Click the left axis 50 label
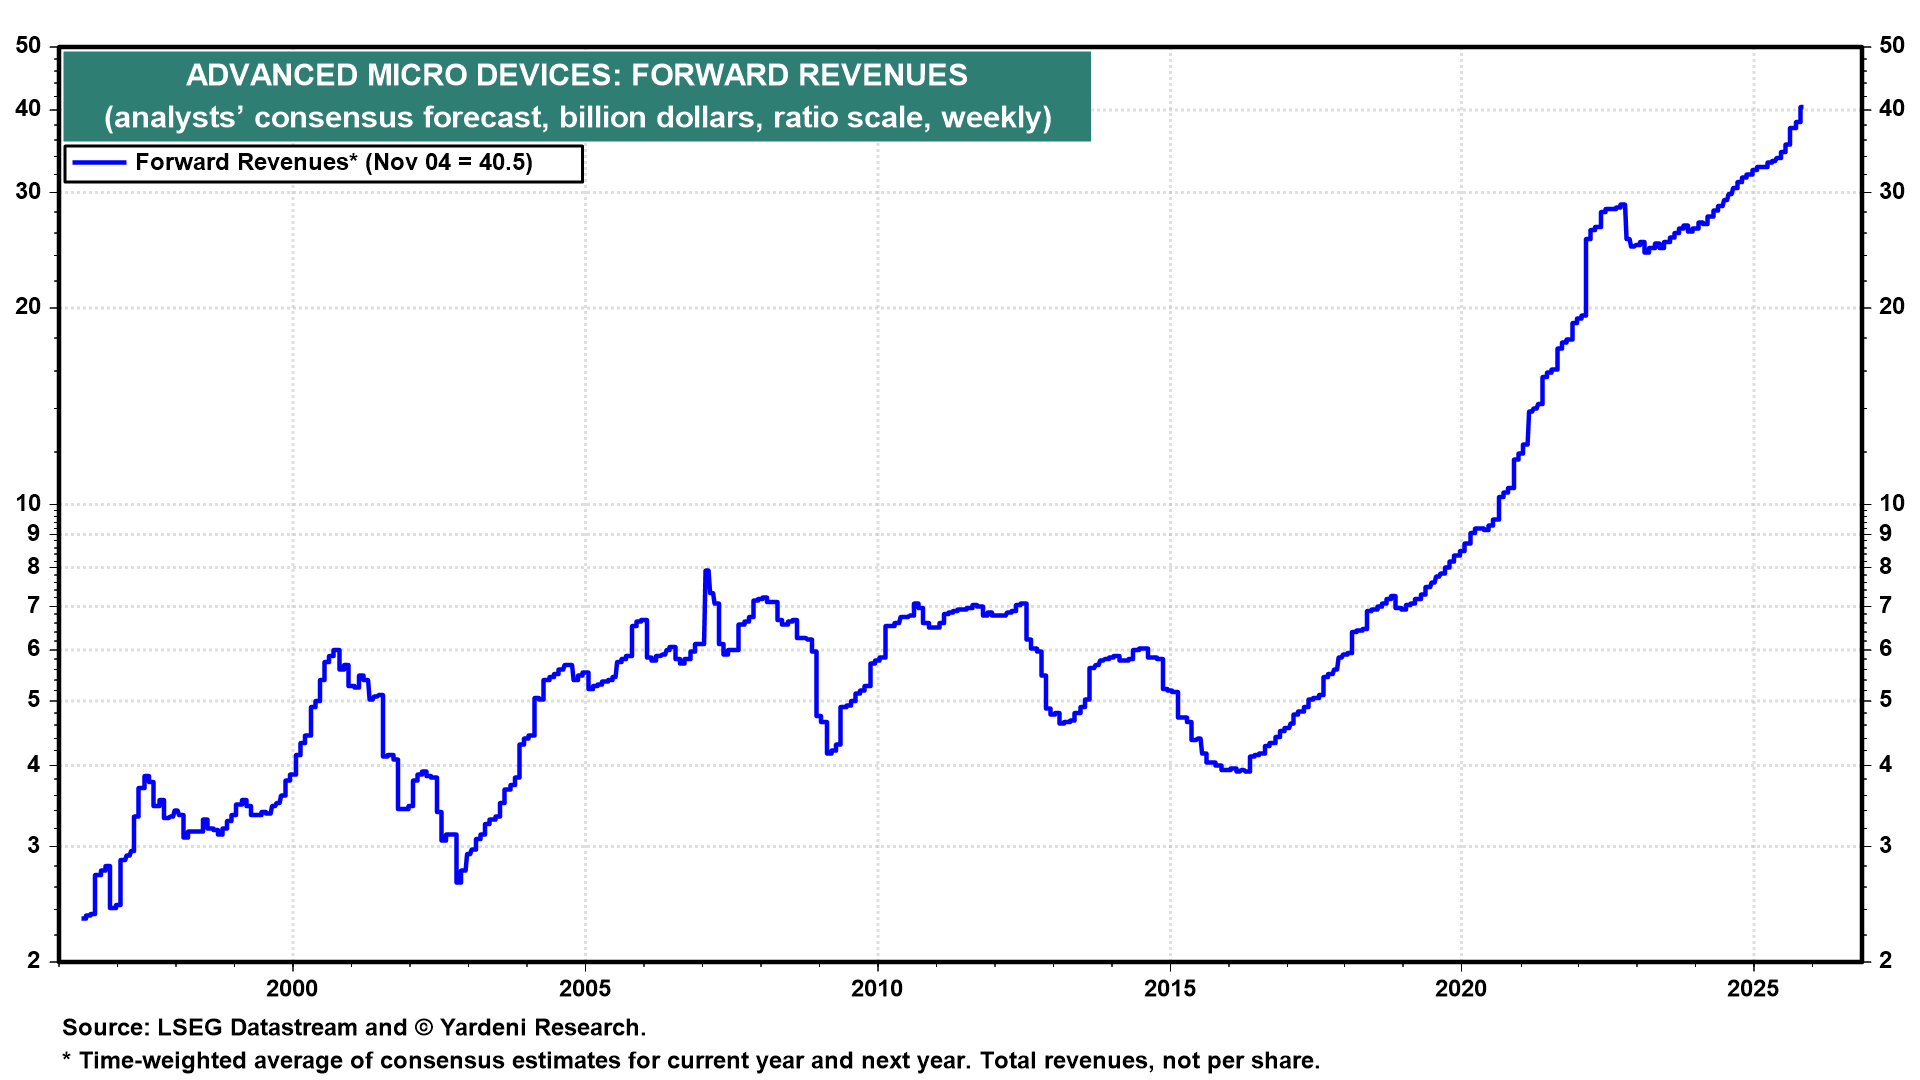This screenshot has height=1080, width=1920. pyautogui.click(x=29, y=46)
